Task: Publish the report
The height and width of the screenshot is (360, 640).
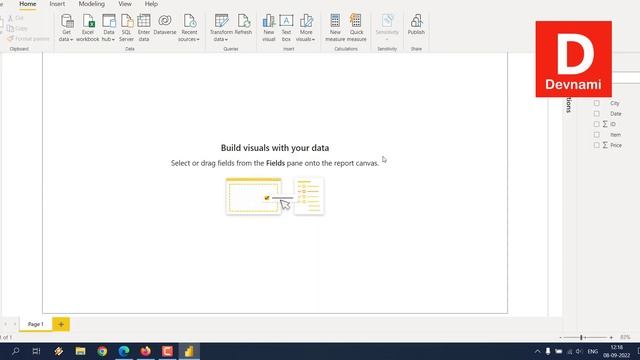Action: (416, 24)
